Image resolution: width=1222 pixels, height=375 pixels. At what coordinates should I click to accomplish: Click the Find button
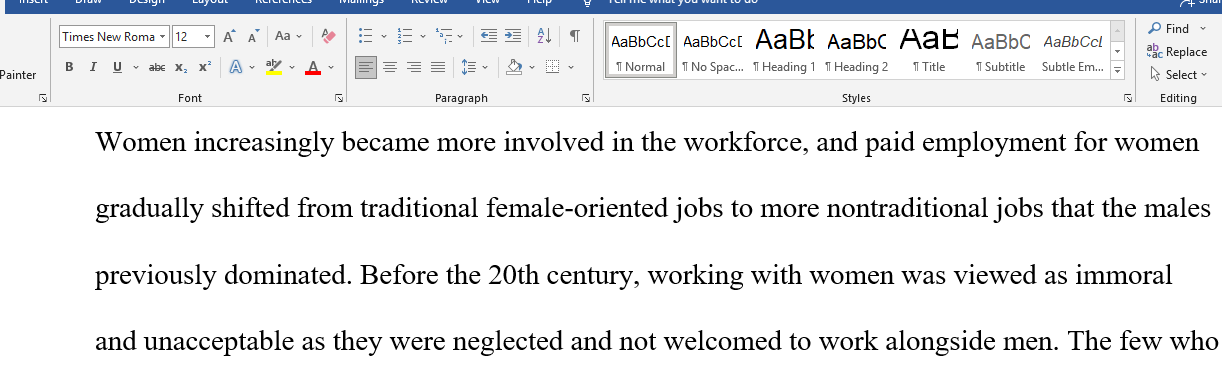pos(1168,28)
